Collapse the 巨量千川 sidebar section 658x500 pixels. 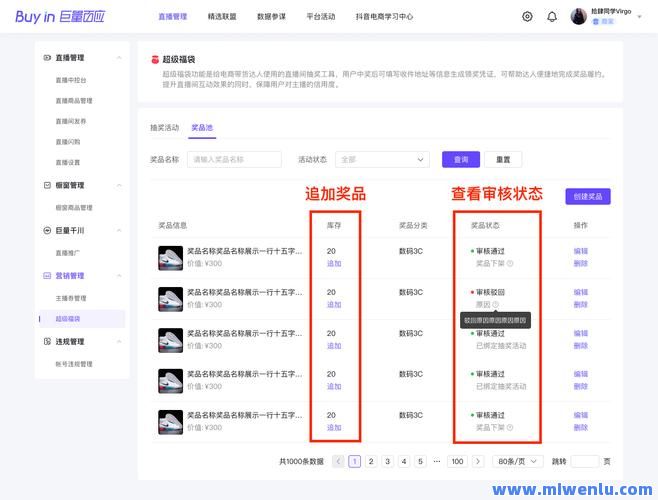(x=120, y=231)
